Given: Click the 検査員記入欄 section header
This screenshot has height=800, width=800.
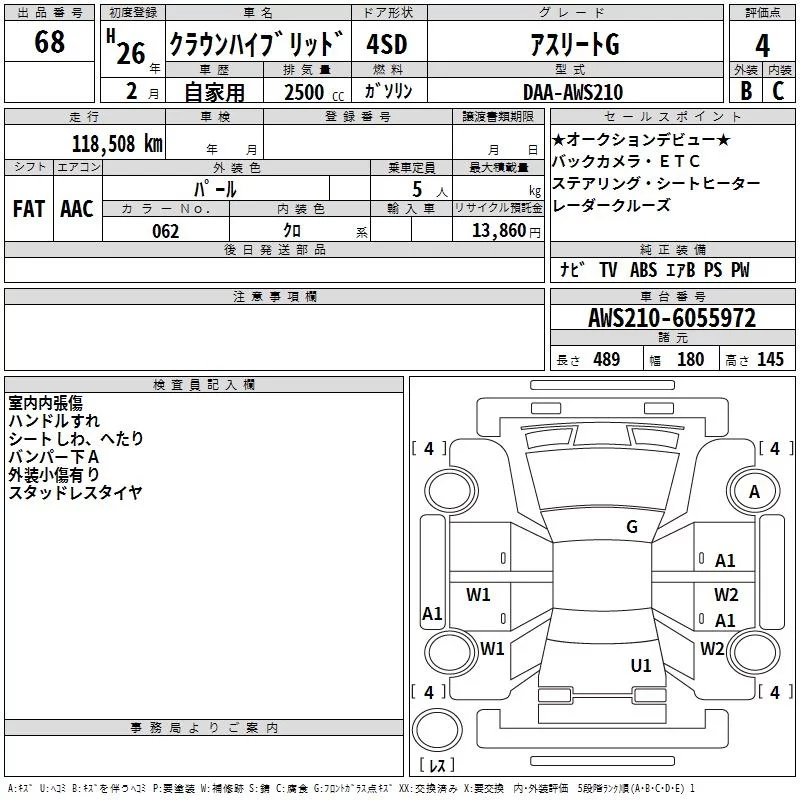Looking at the screenshot, I should pyautogui.click(x=204, y=385).
